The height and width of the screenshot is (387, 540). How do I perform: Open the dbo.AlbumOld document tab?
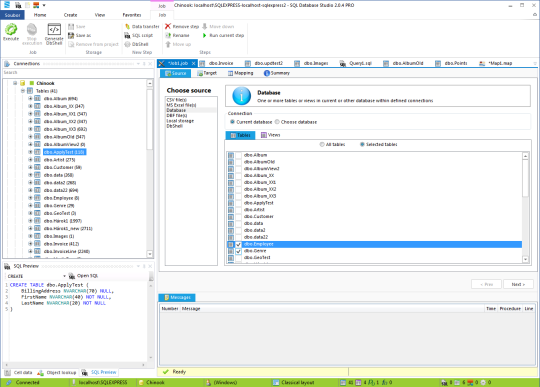(403, 63)
